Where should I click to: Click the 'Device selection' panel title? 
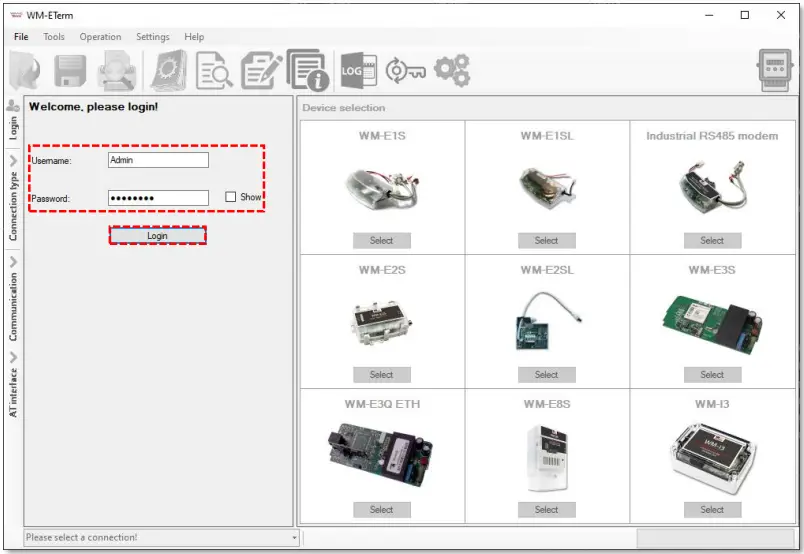tap(344, 108)
